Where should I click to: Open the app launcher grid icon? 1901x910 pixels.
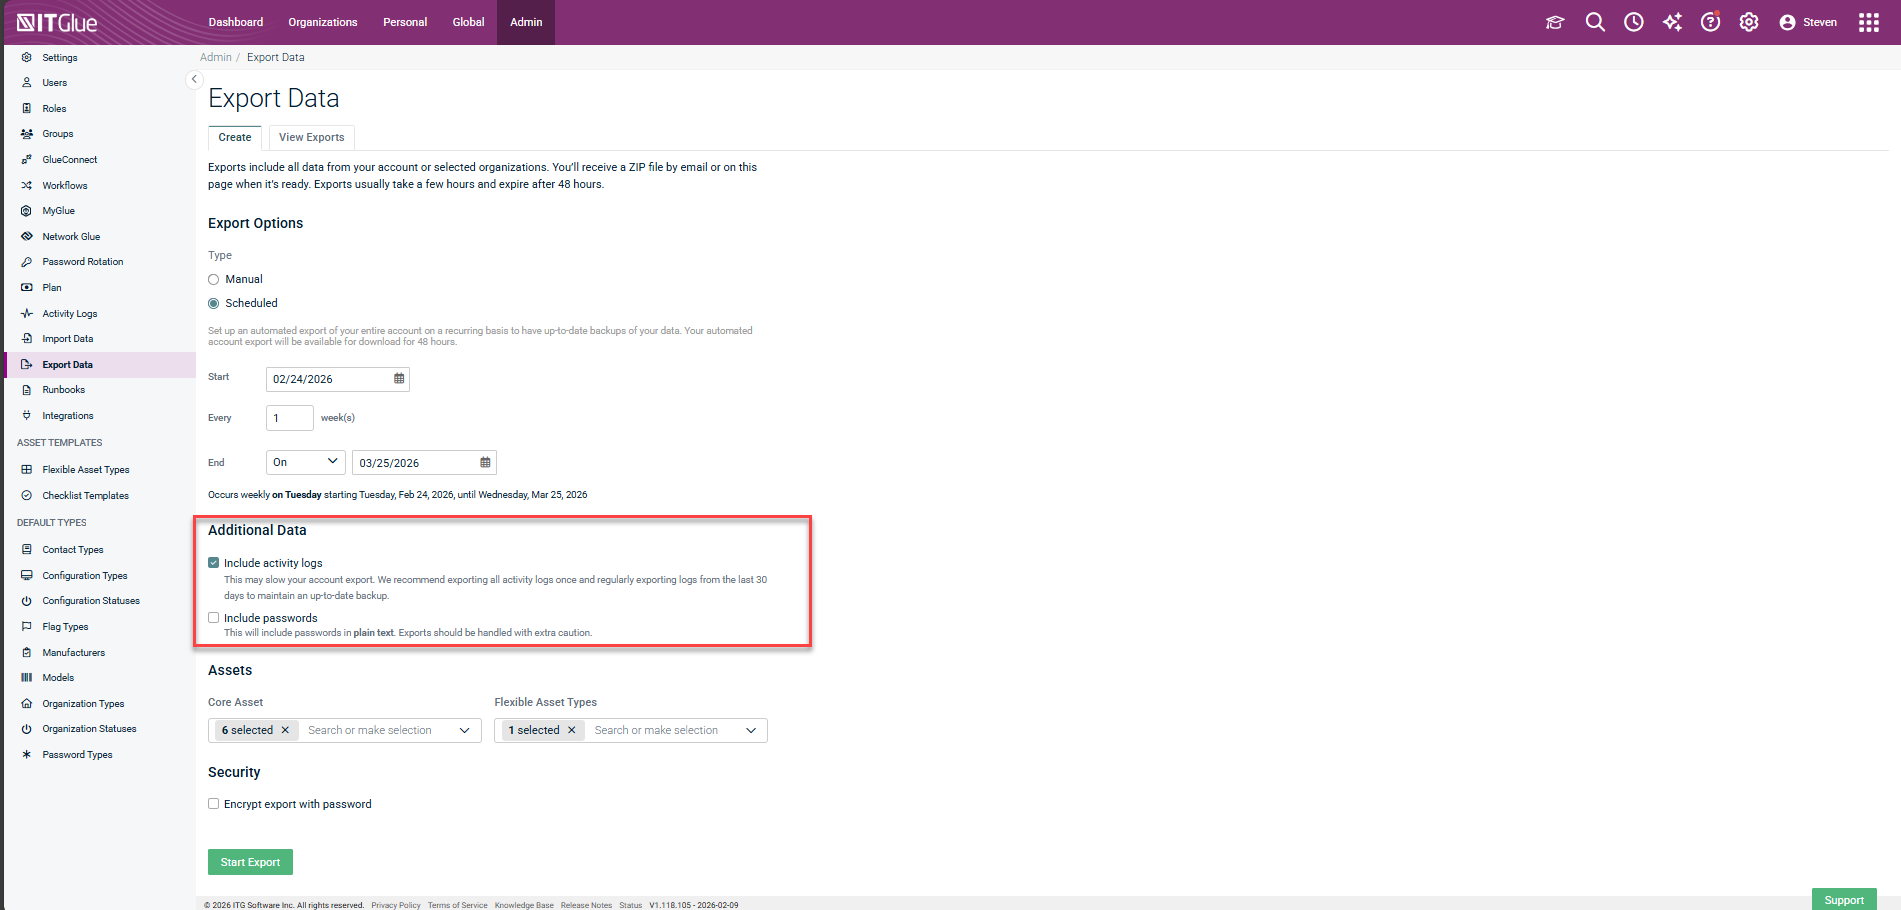(x=1868, y=22)
